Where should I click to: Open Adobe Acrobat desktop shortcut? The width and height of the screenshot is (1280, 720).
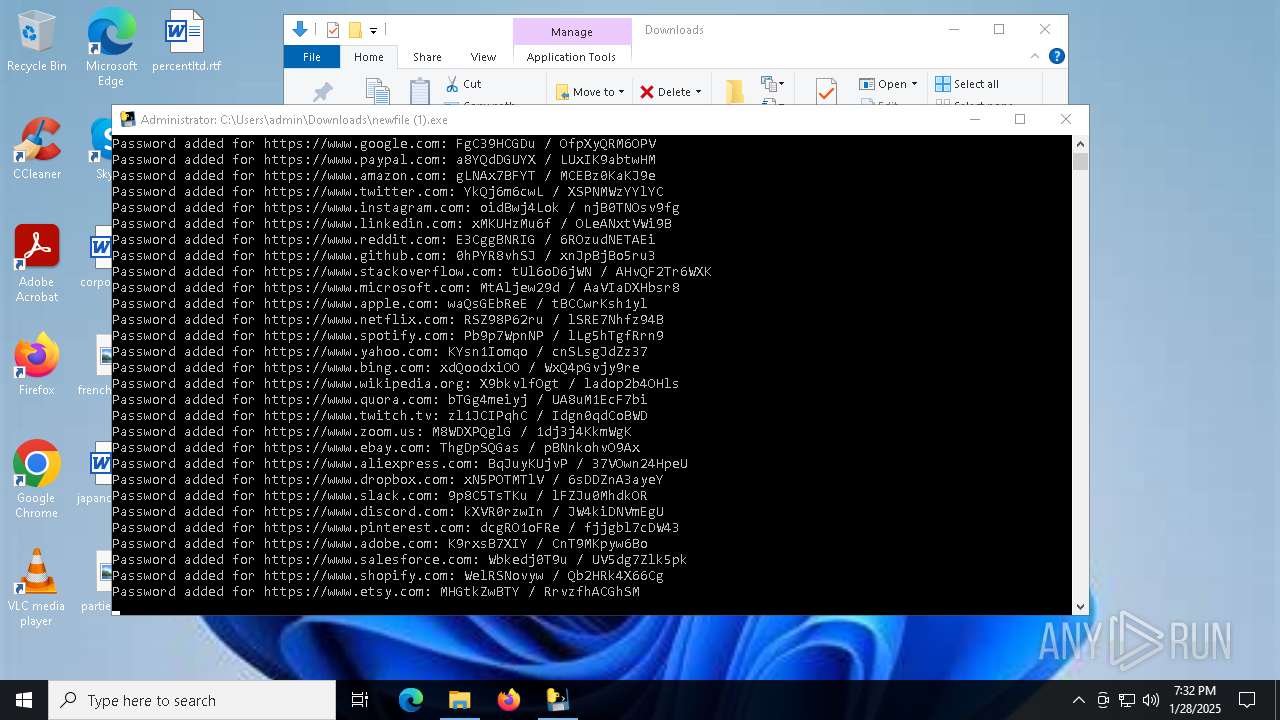click(37, 264)
